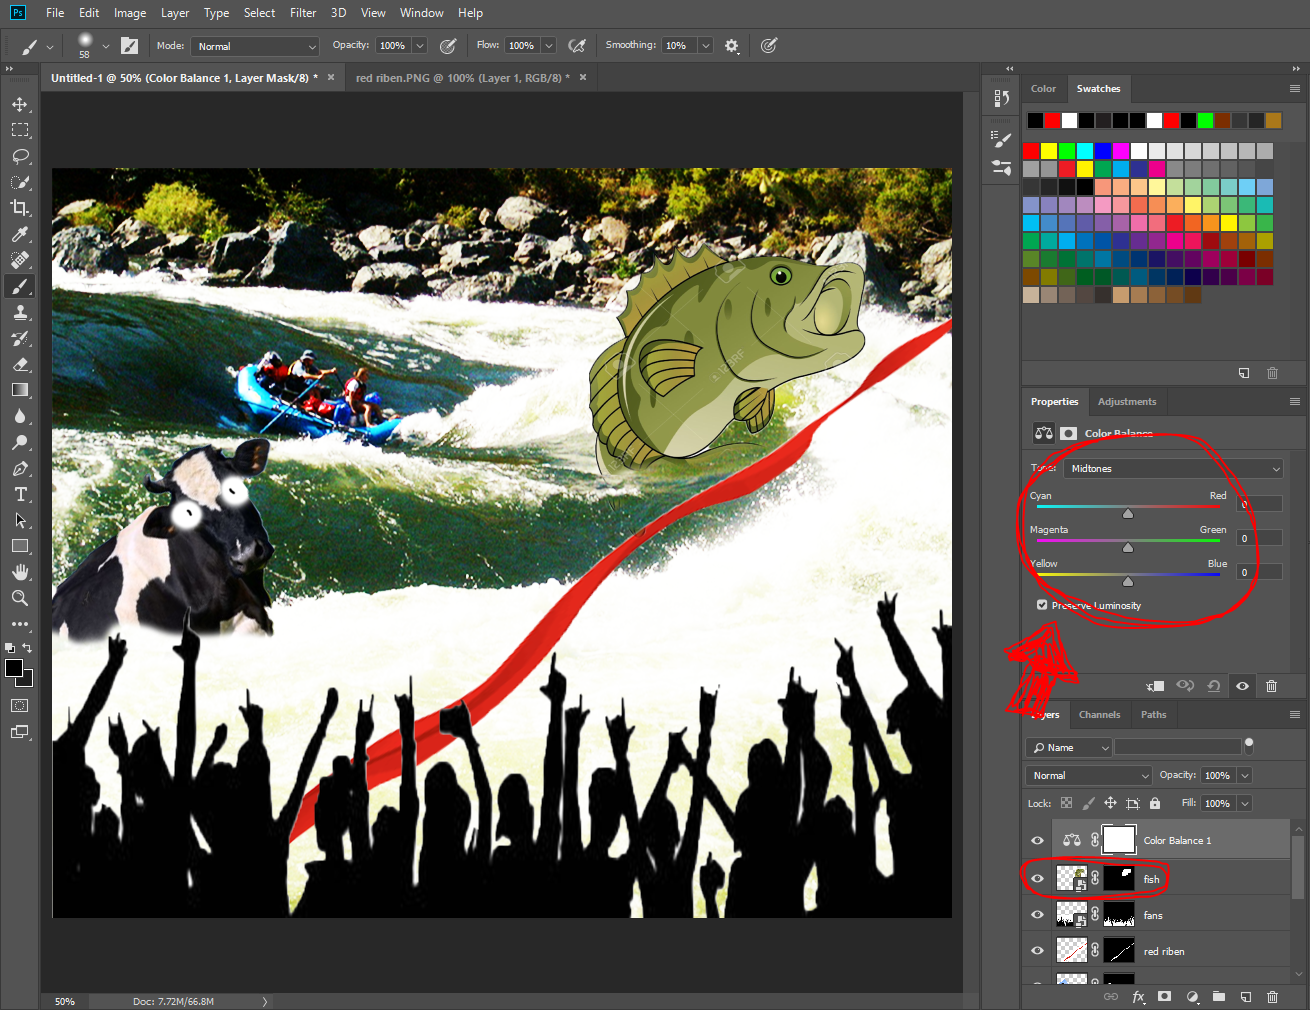Click the Swatches panel menu button
Viewport: 1310px width, 1010px height.
(1295, 89)
